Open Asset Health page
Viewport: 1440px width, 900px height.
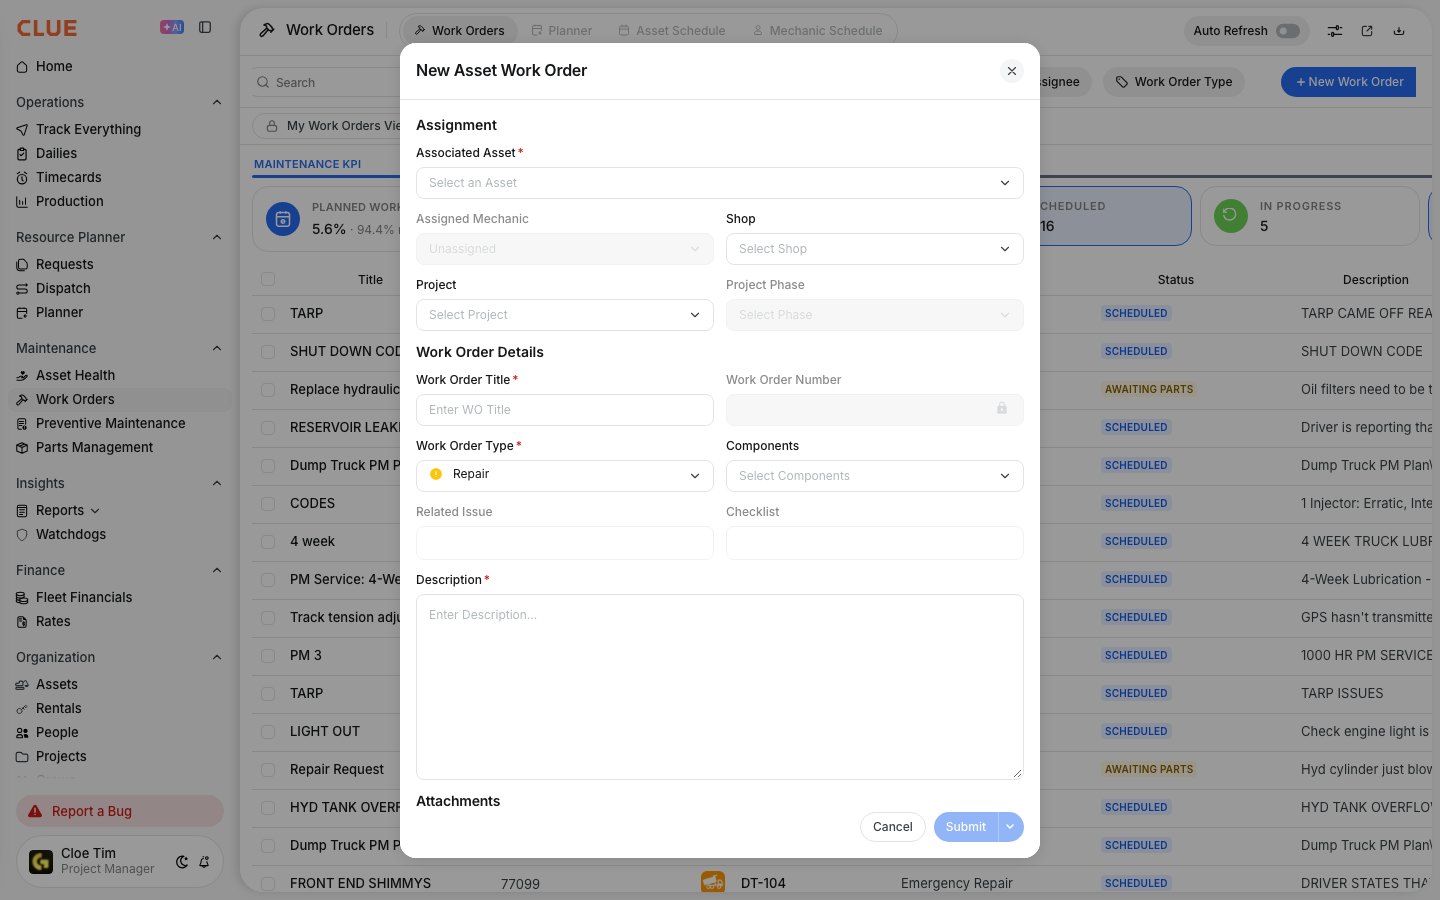pyautogui.click(x=75, y=375)
